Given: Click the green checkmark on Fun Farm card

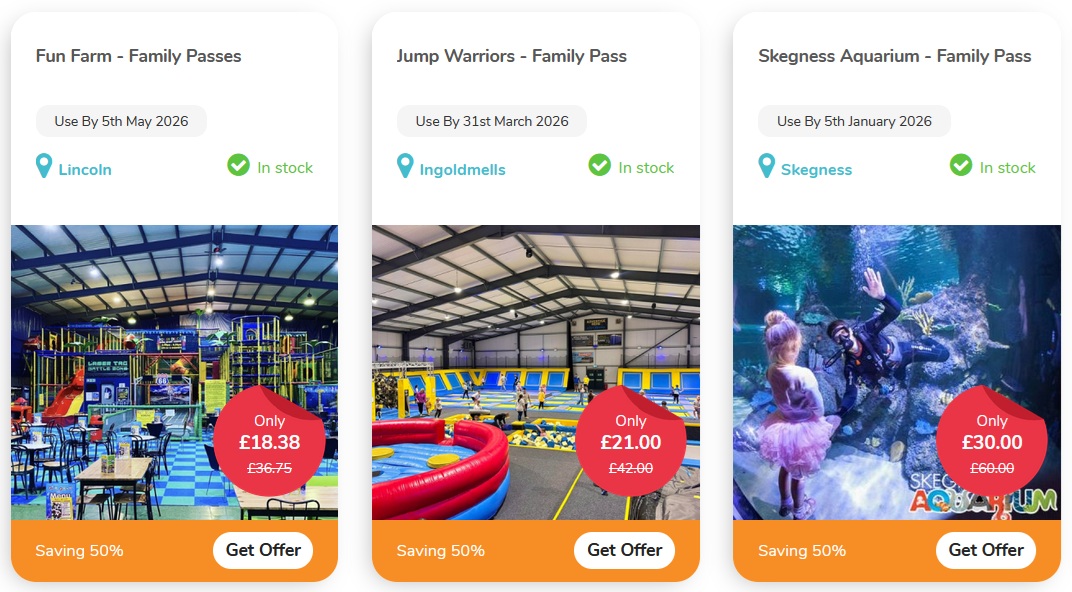Looking at the screenshot, I should click(238, 165).
